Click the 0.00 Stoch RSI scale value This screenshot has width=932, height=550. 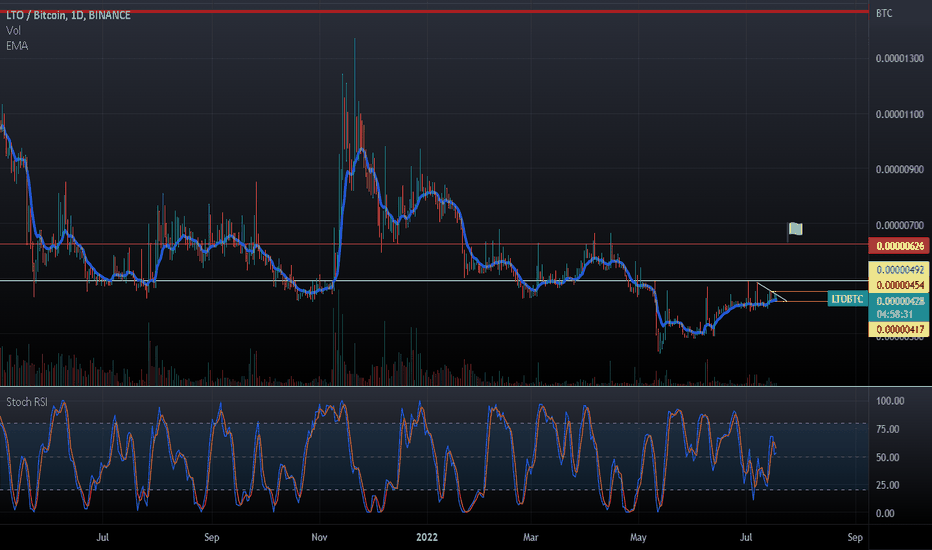(885, 513)
